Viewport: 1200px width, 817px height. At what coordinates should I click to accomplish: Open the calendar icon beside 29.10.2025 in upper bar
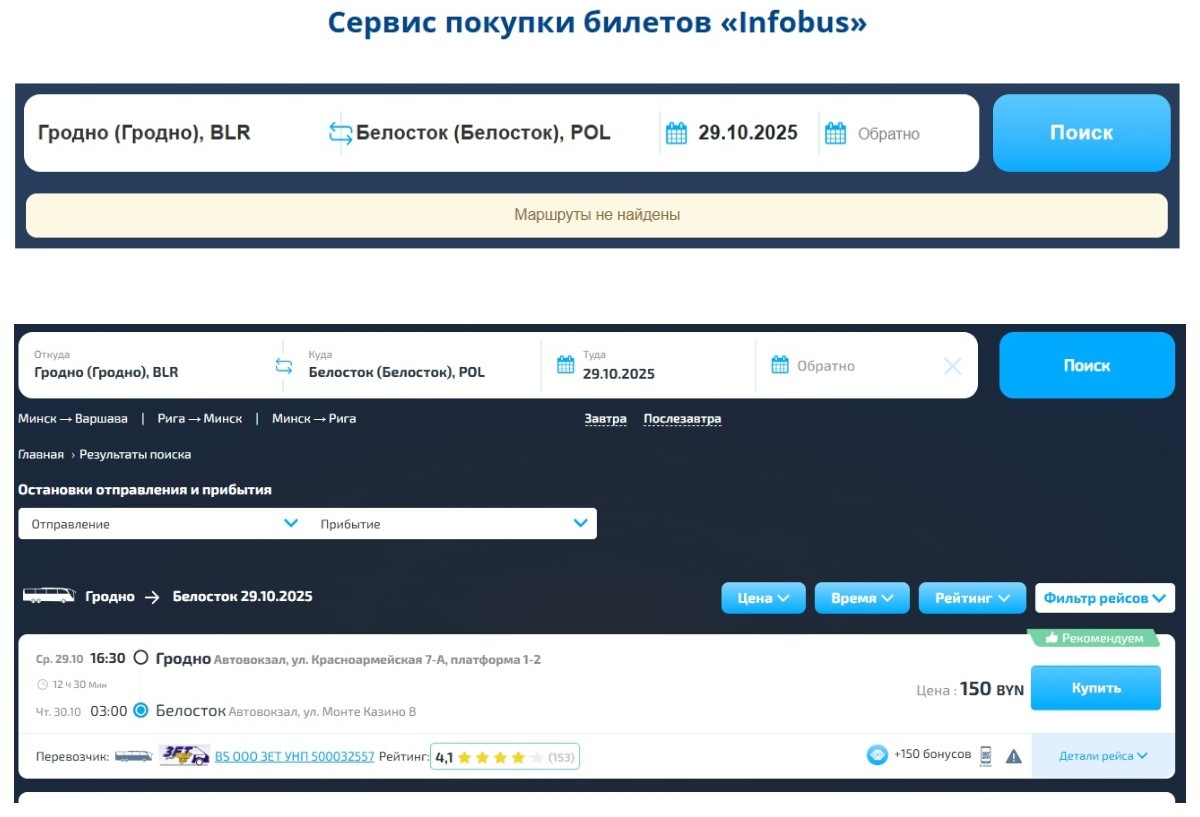(677, 133)
